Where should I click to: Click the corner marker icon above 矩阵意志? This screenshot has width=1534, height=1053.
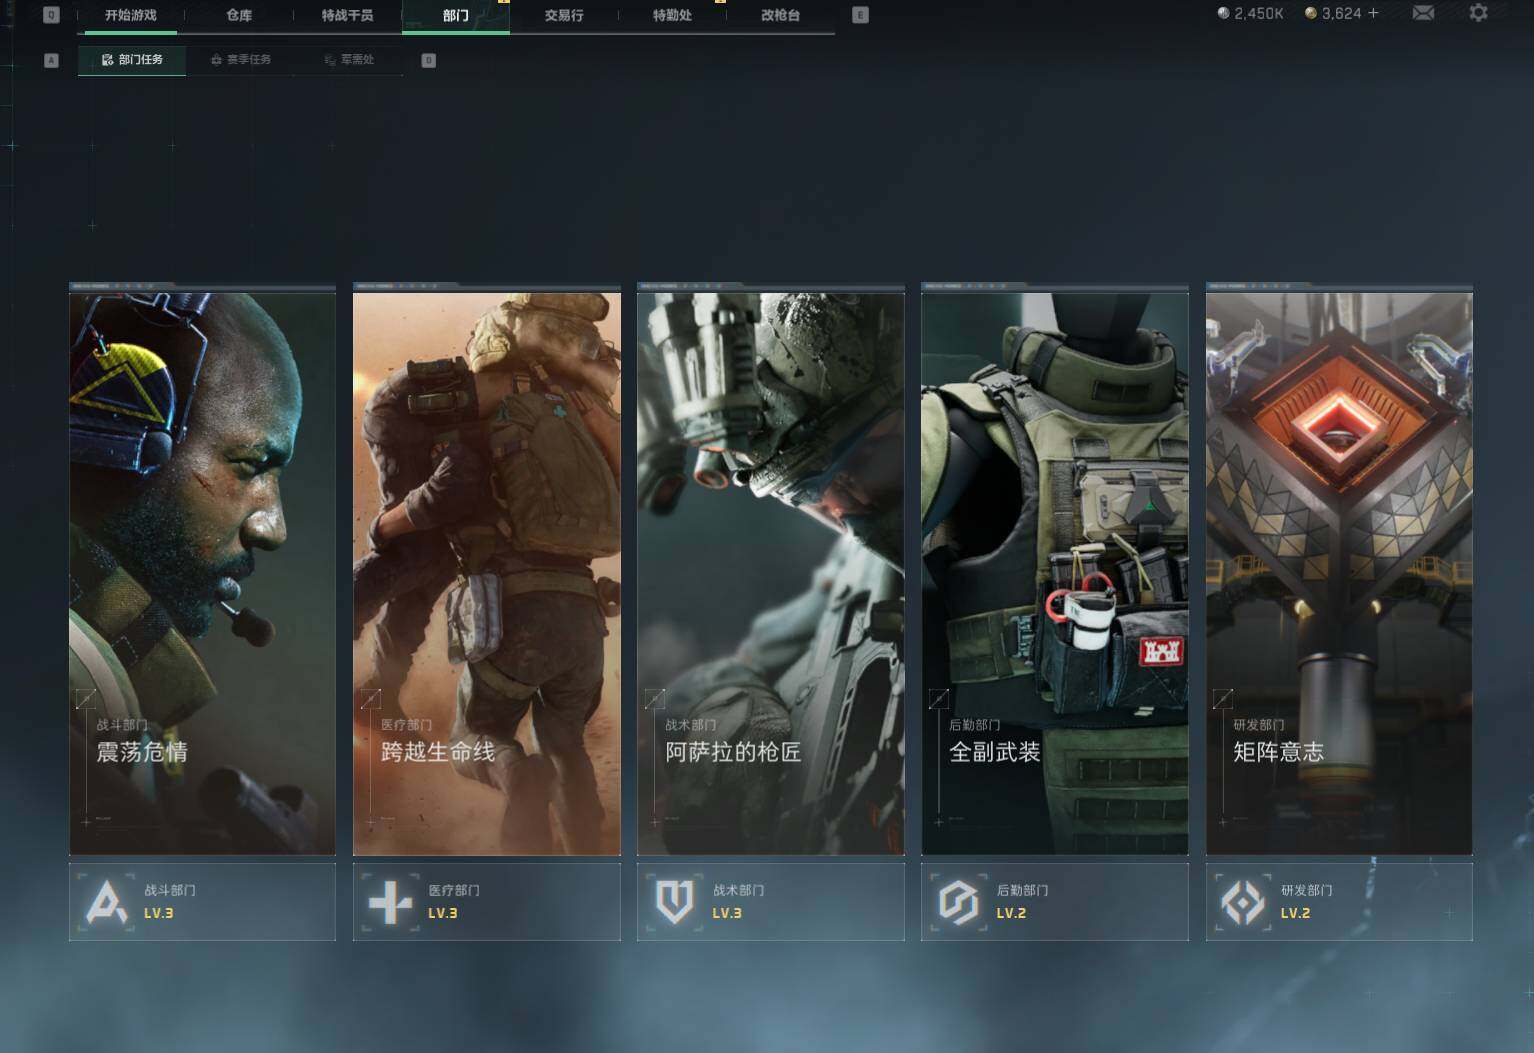[x=1223, y=698]
